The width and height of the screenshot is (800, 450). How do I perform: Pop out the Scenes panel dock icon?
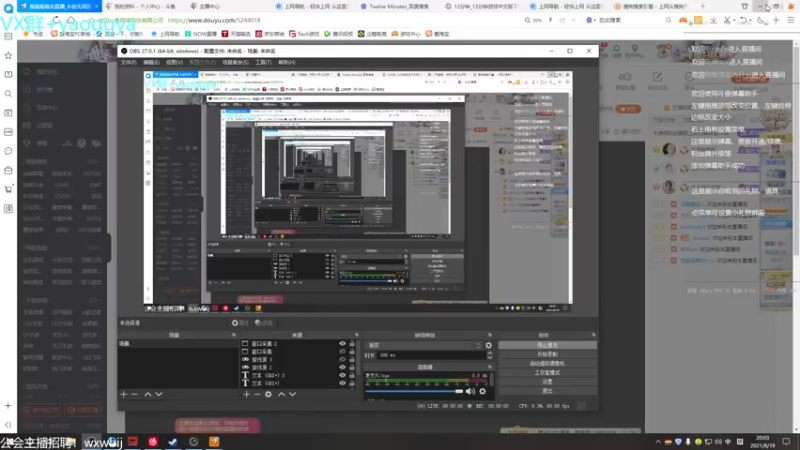pyautogui.click(x=234, y=335)
